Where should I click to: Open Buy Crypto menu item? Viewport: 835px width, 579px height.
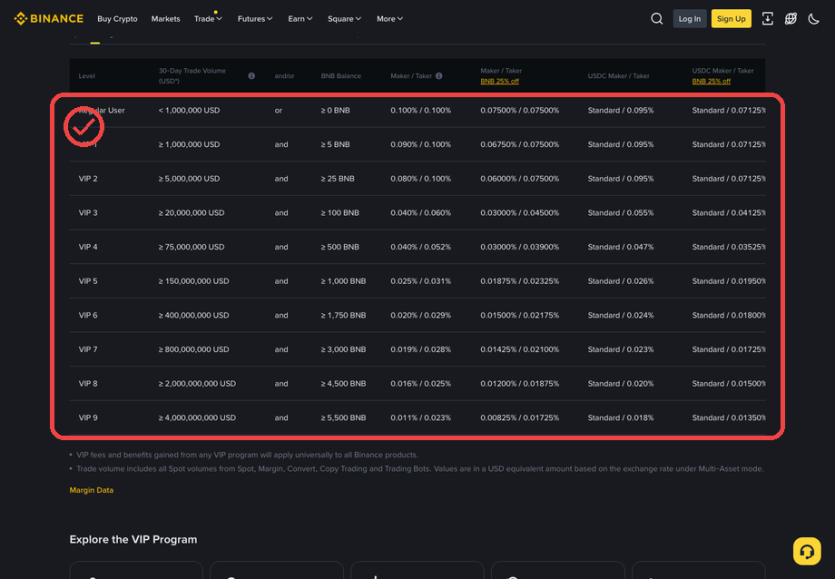click(117, 19)
